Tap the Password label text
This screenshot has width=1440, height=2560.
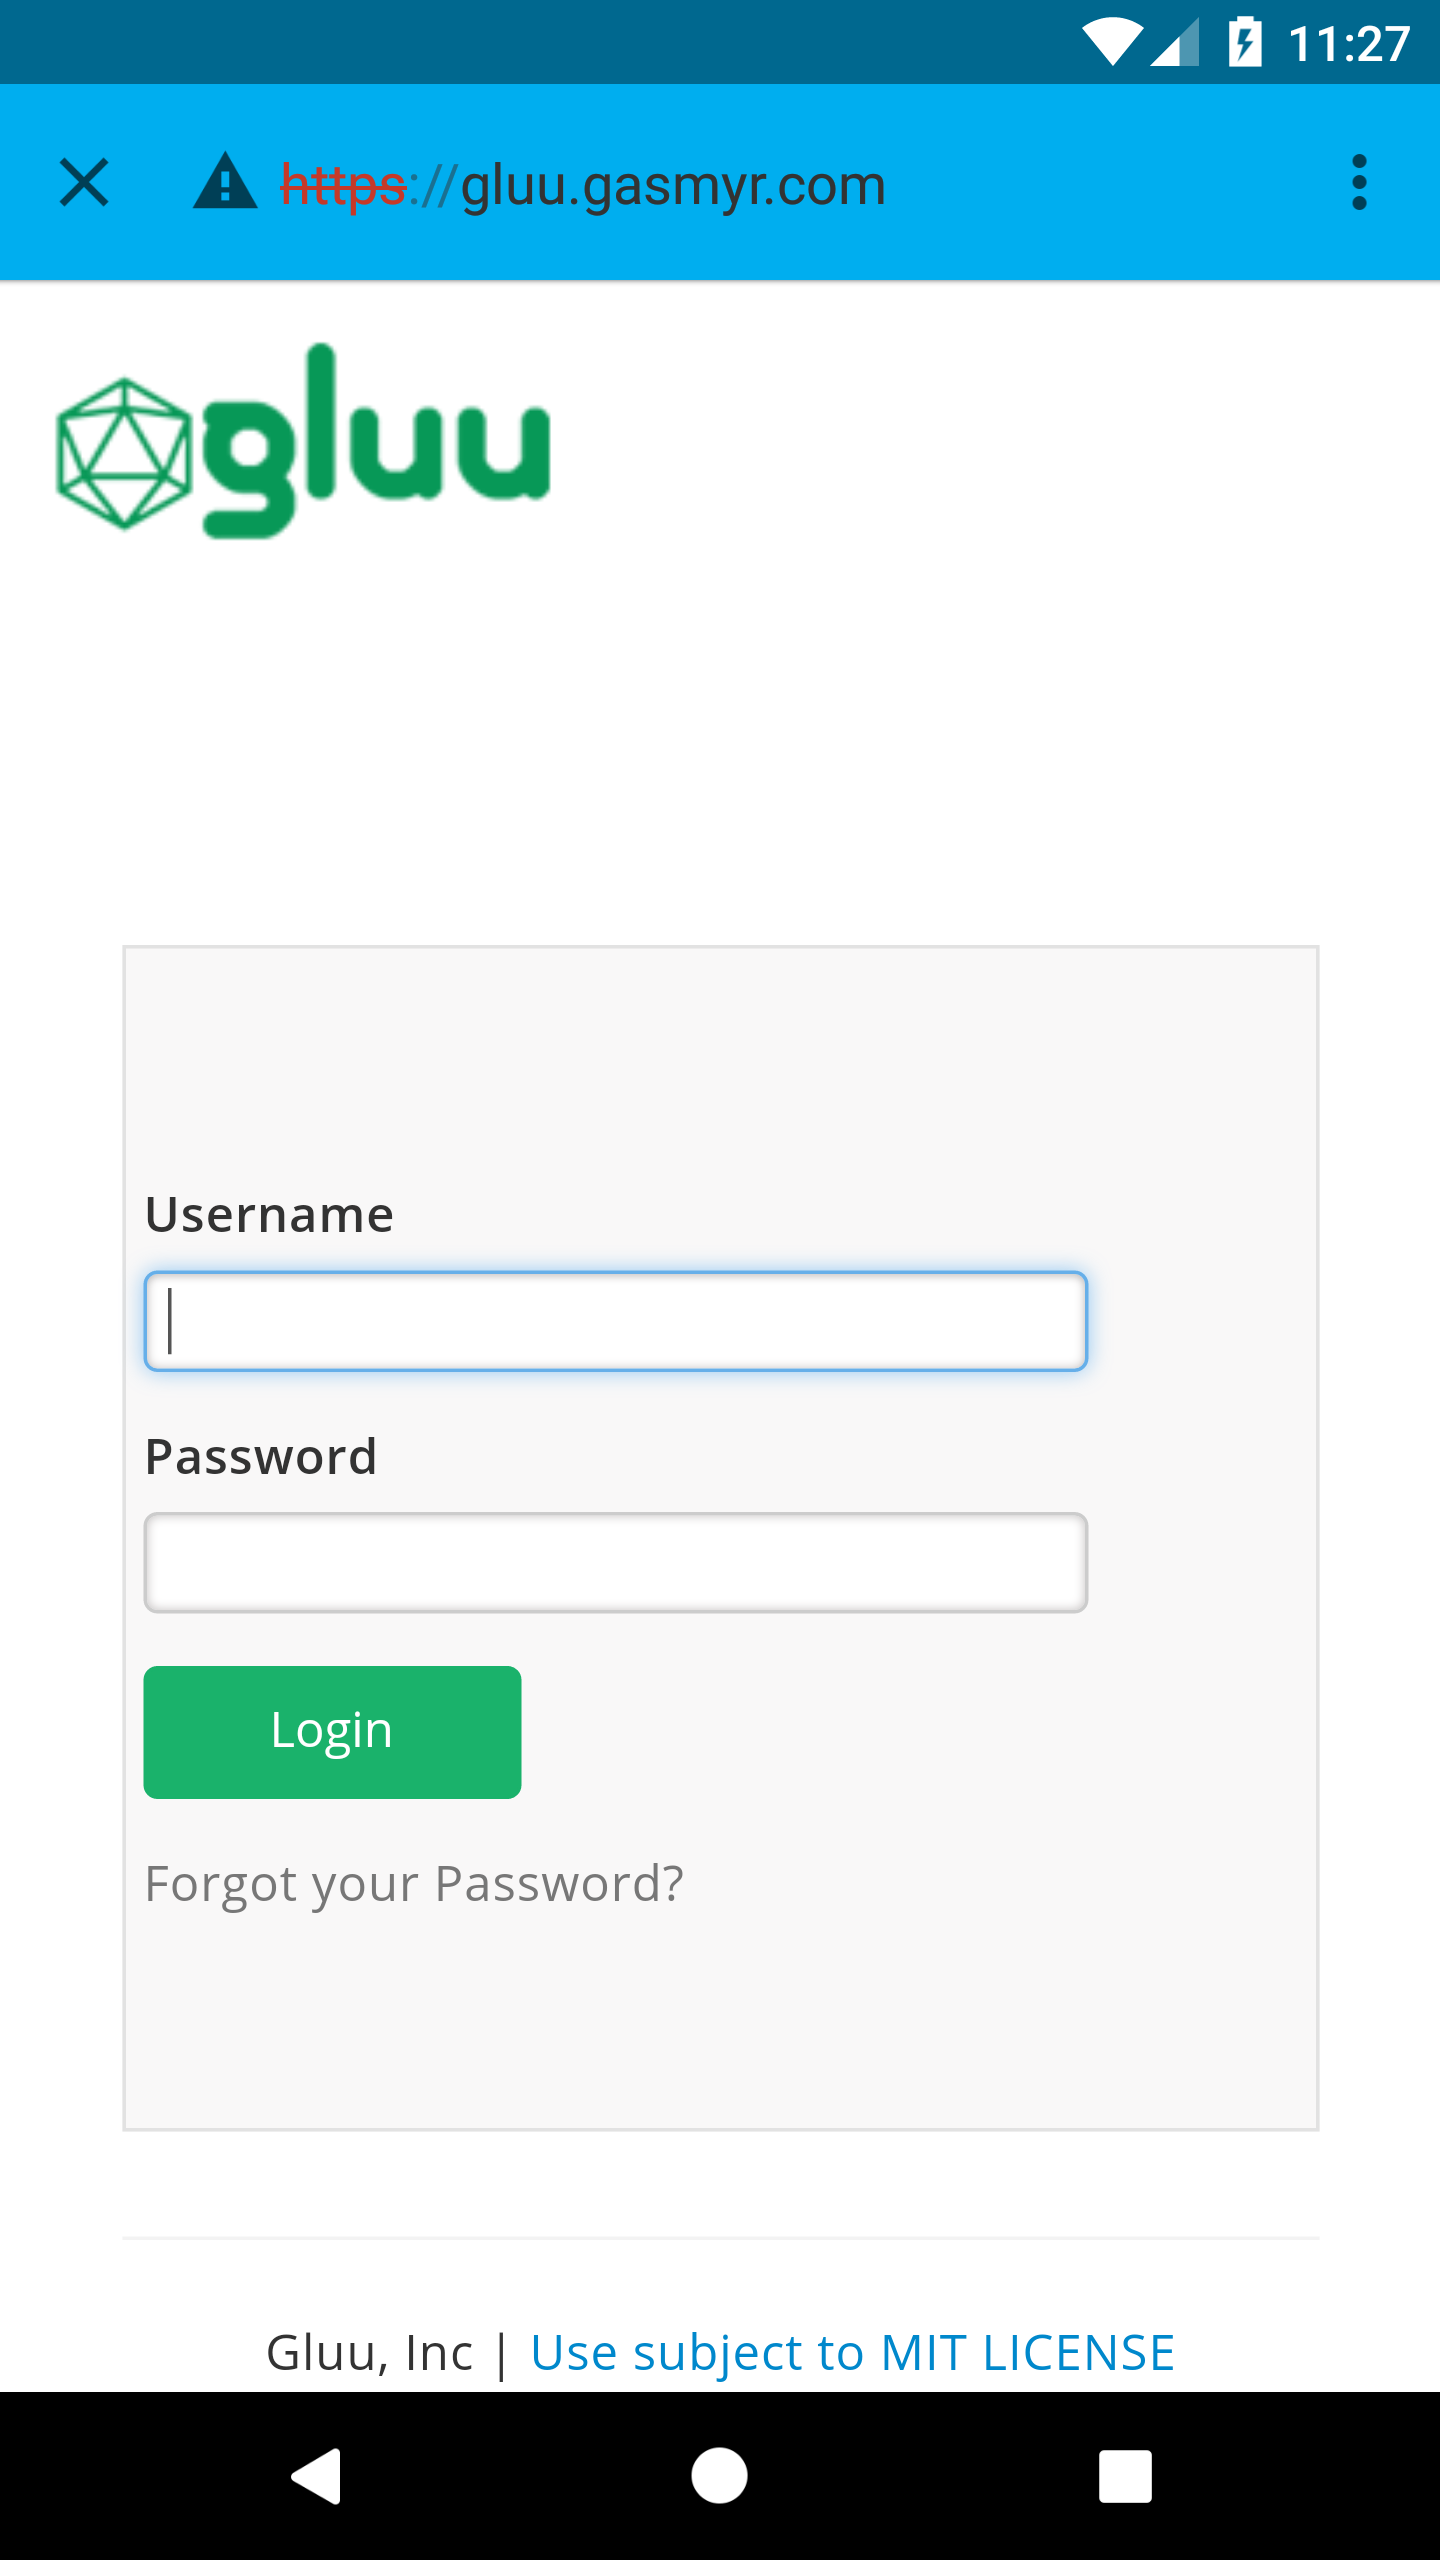coord(261,1457)
